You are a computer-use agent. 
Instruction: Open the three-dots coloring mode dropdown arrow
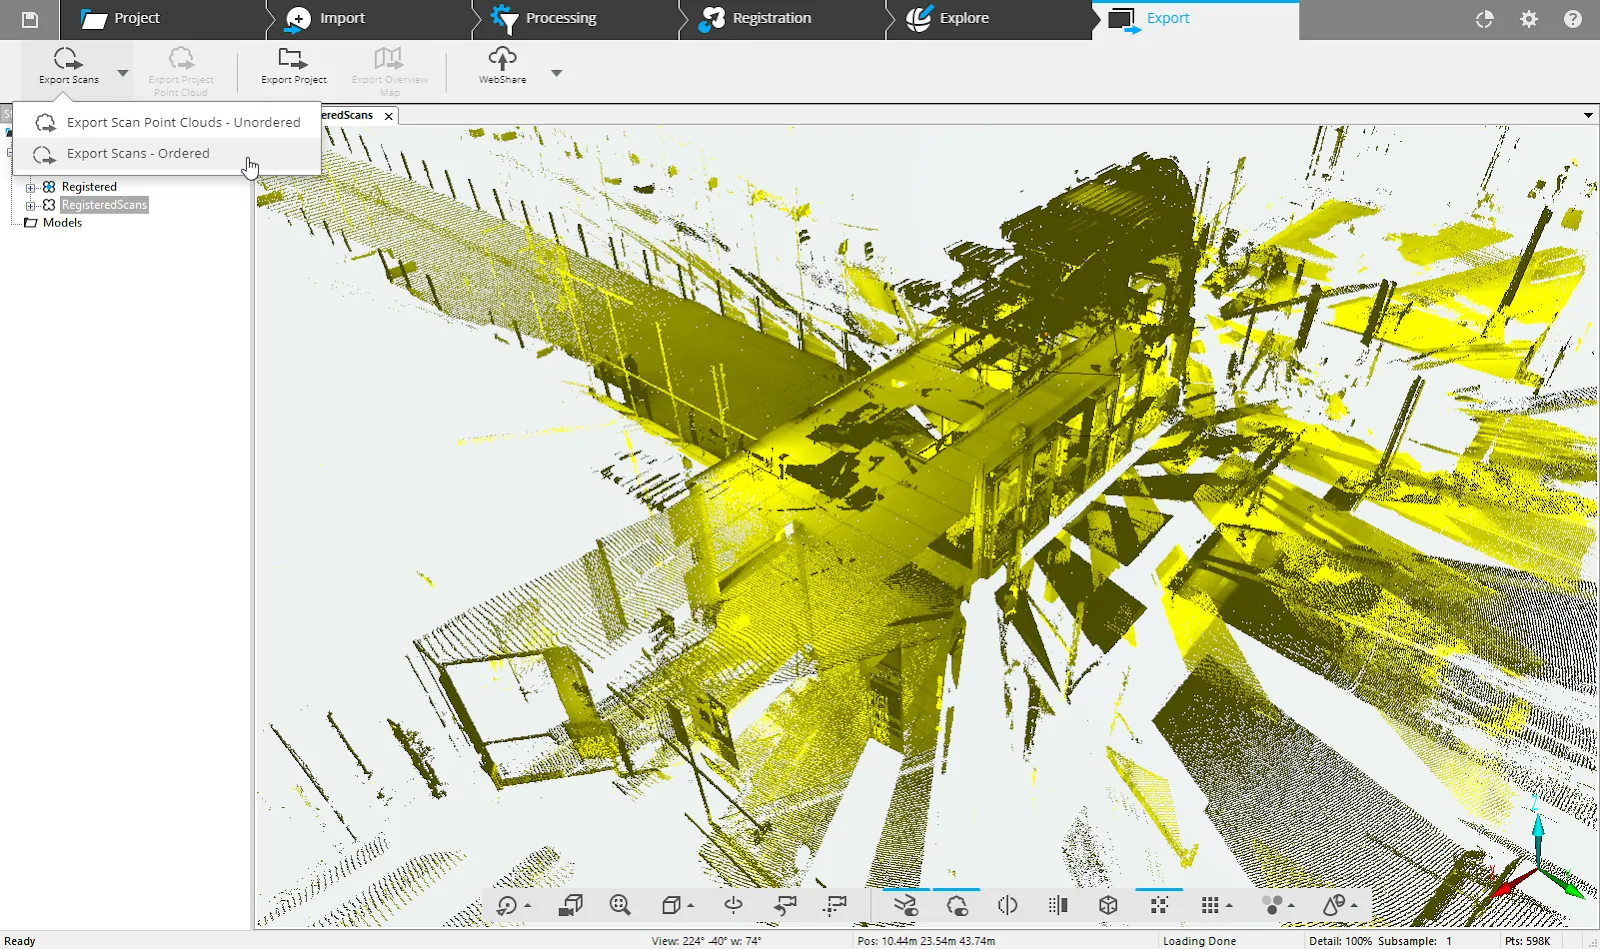1291,906
